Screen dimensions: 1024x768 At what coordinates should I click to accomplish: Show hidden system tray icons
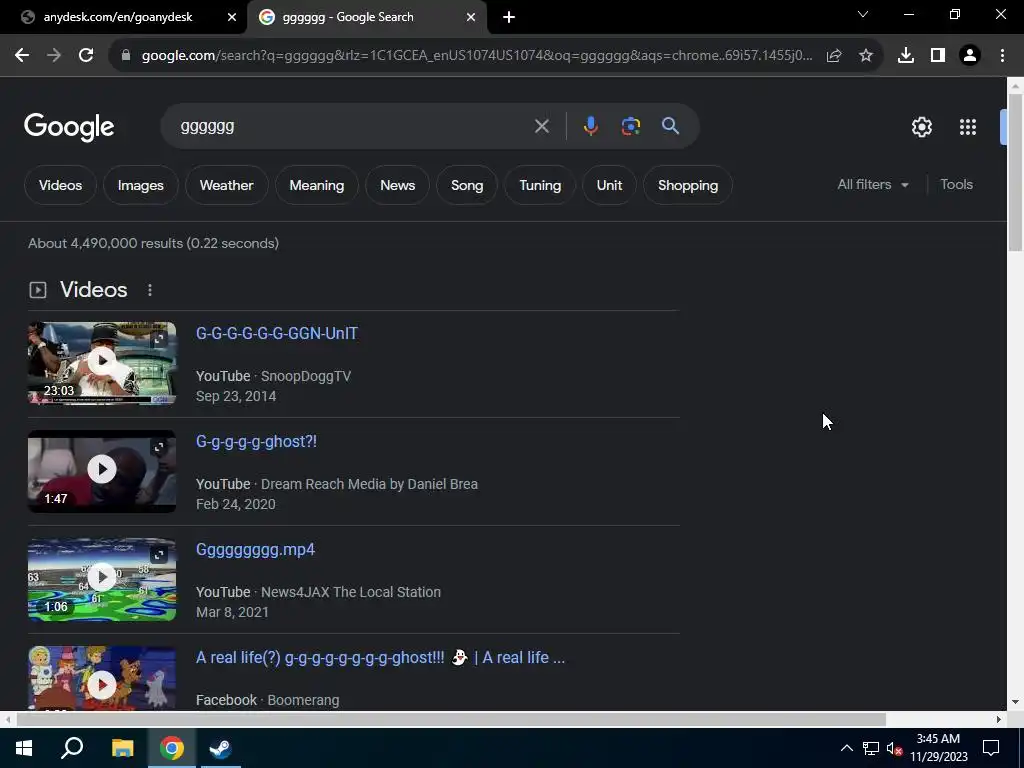point(846,748)
